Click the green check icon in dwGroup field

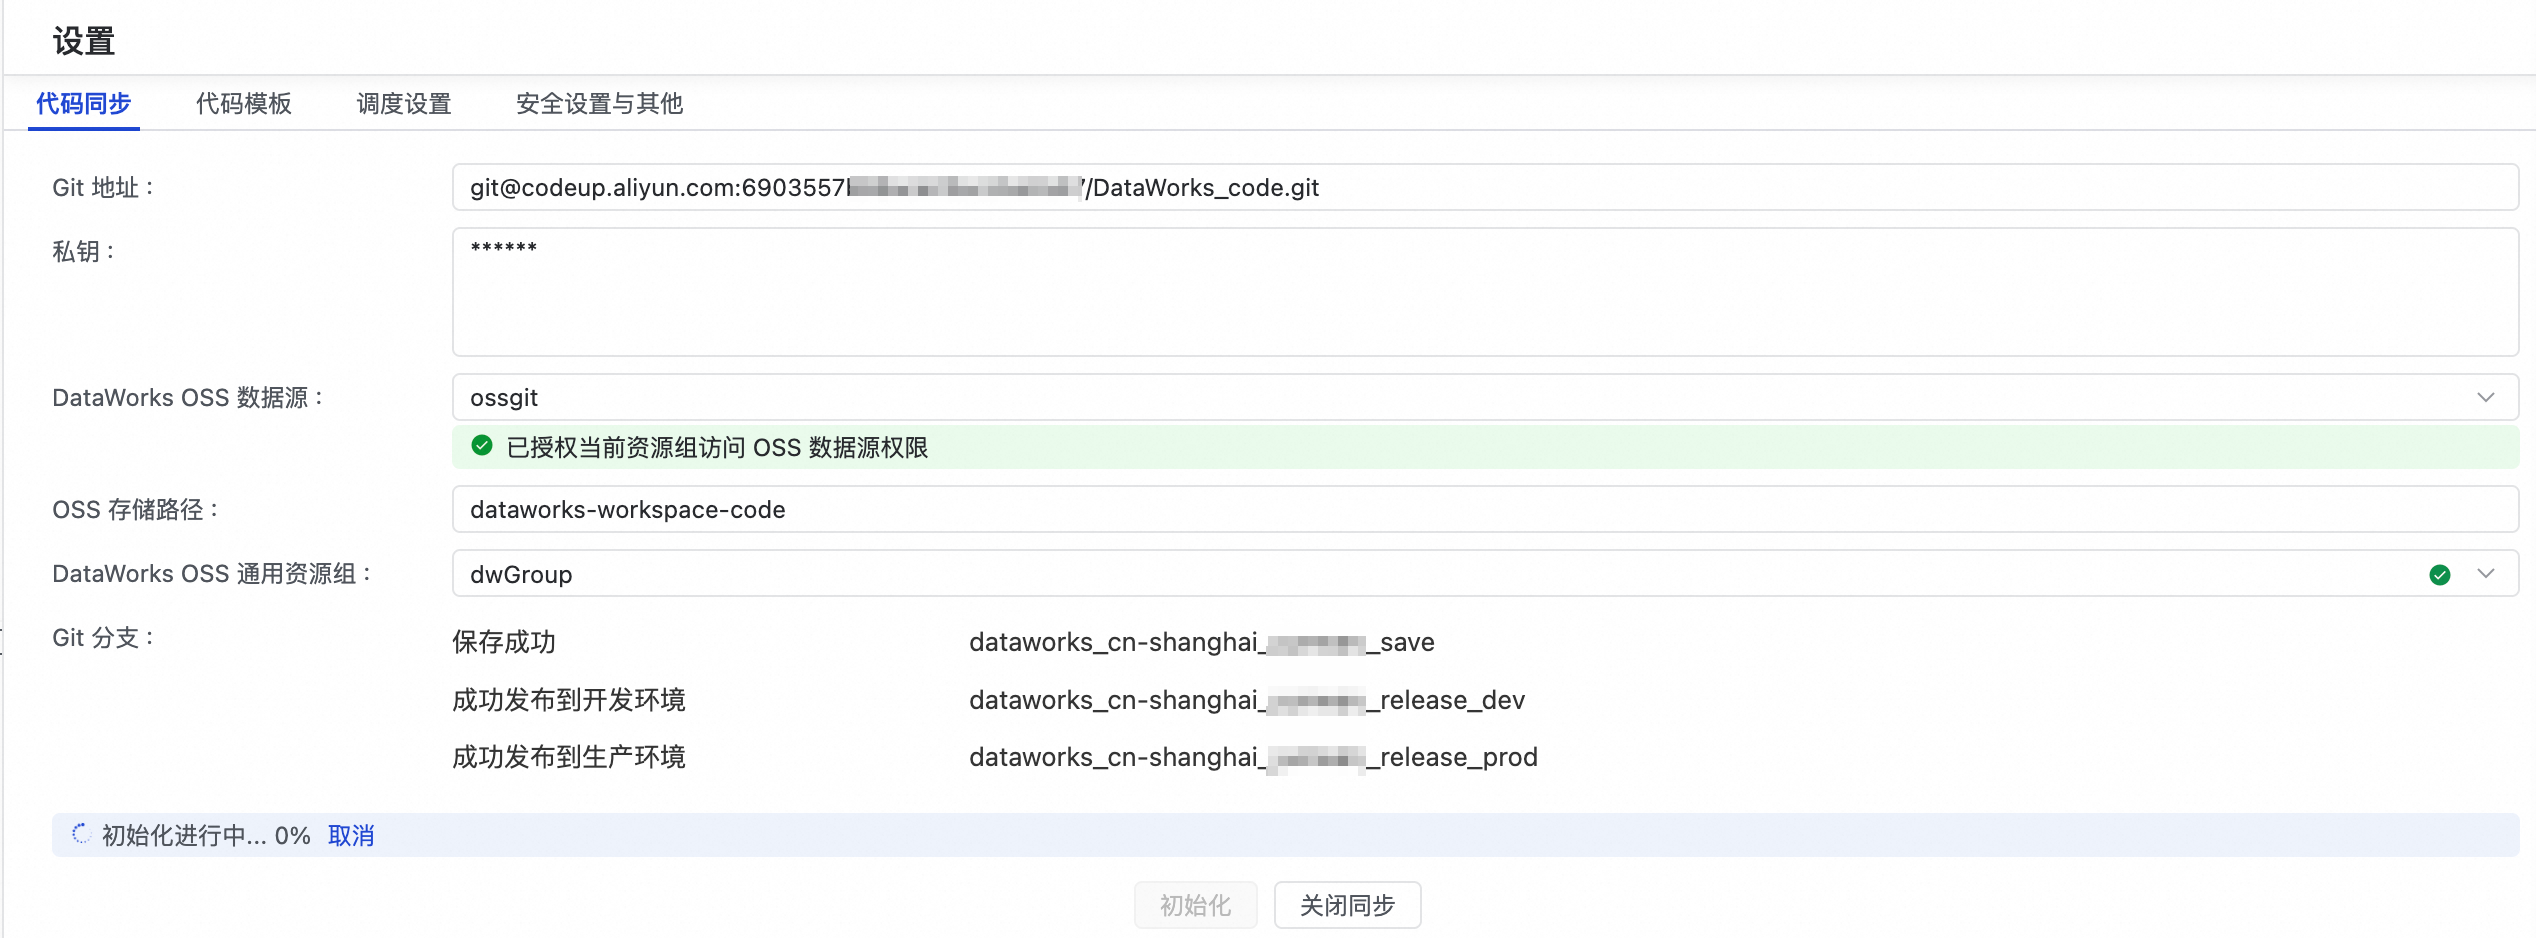coord(2440,575)
